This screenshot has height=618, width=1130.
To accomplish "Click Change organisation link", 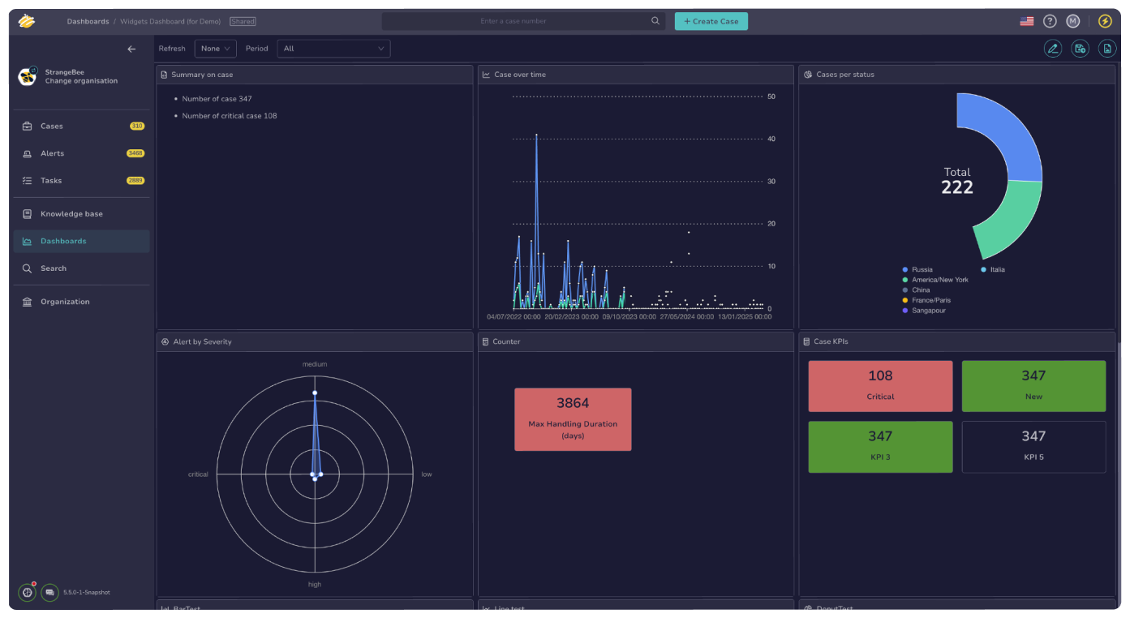I will (81, 81).
